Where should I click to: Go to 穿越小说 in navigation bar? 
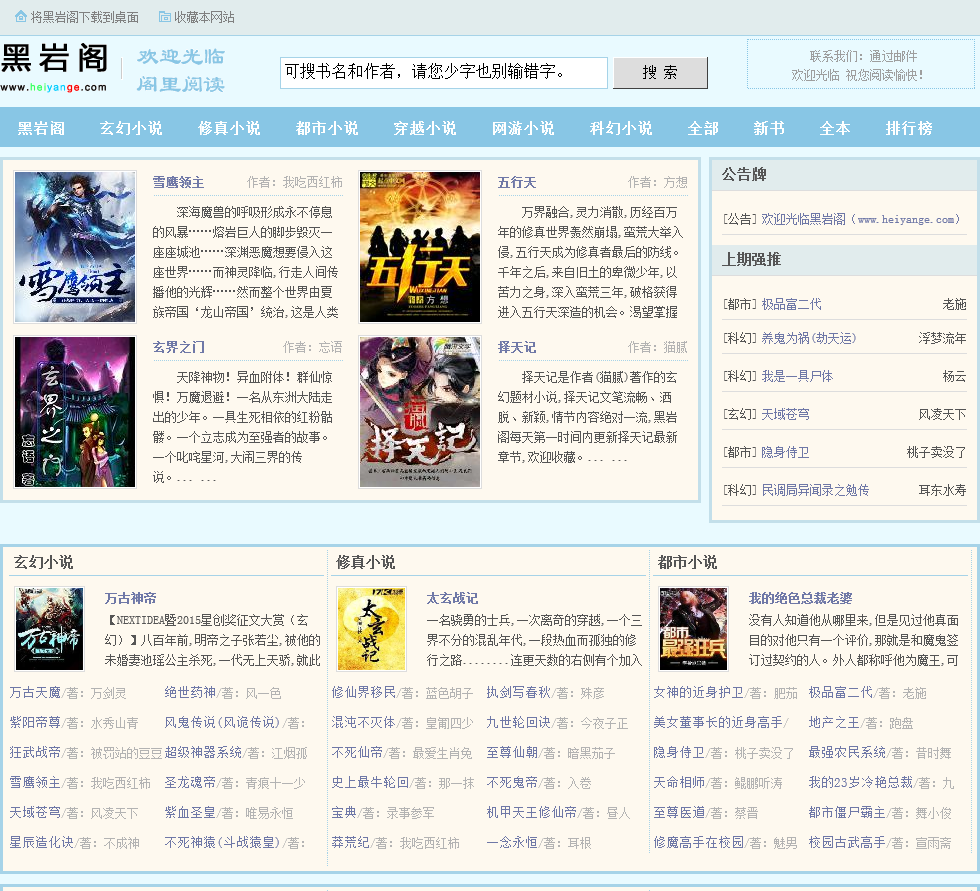[425, 128]
